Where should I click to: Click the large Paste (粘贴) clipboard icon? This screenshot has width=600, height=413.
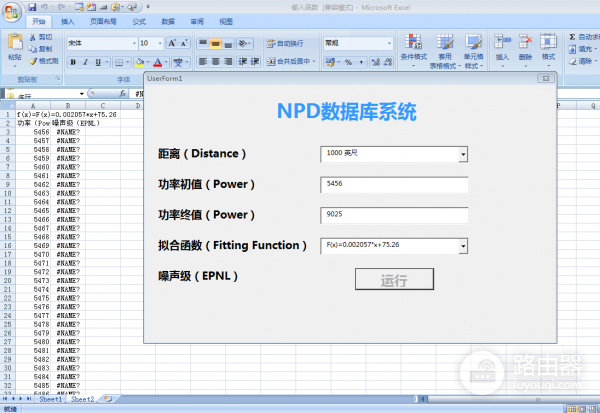tap(15, 41)
